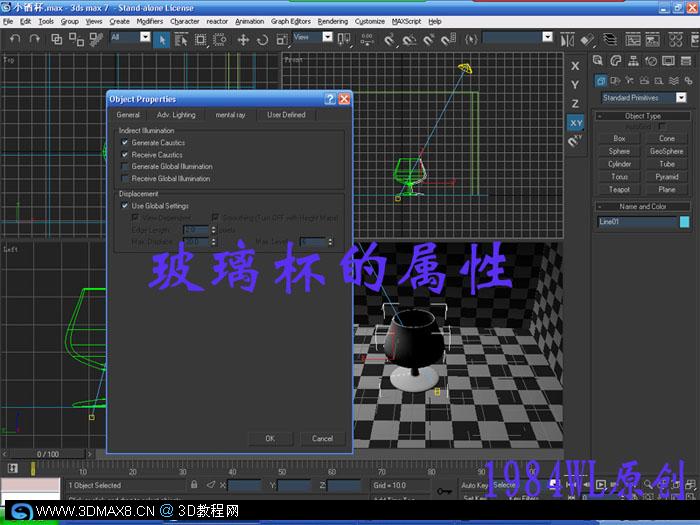The image size is (700, 525).
Task: Open the Standard Primitives dropdown
Action: point(681,97)
